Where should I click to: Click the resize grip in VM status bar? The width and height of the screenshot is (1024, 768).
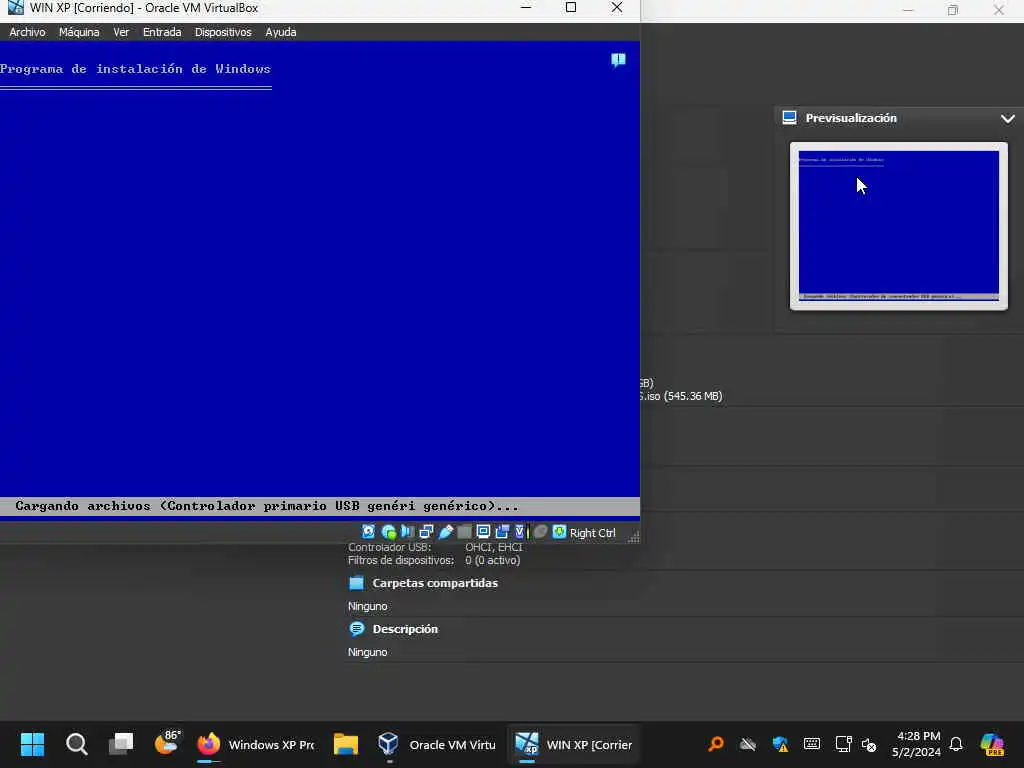tap(633, 536)
